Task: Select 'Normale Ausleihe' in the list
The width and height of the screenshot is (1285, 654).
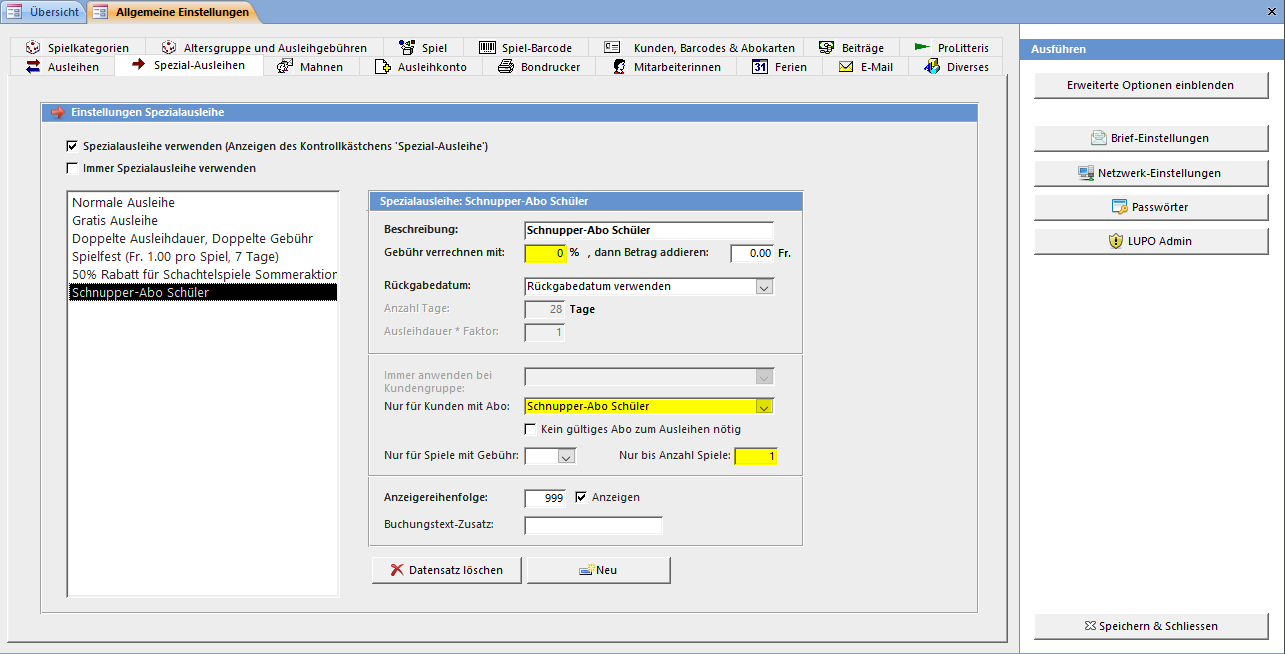Action: click(x=203, y=203)
